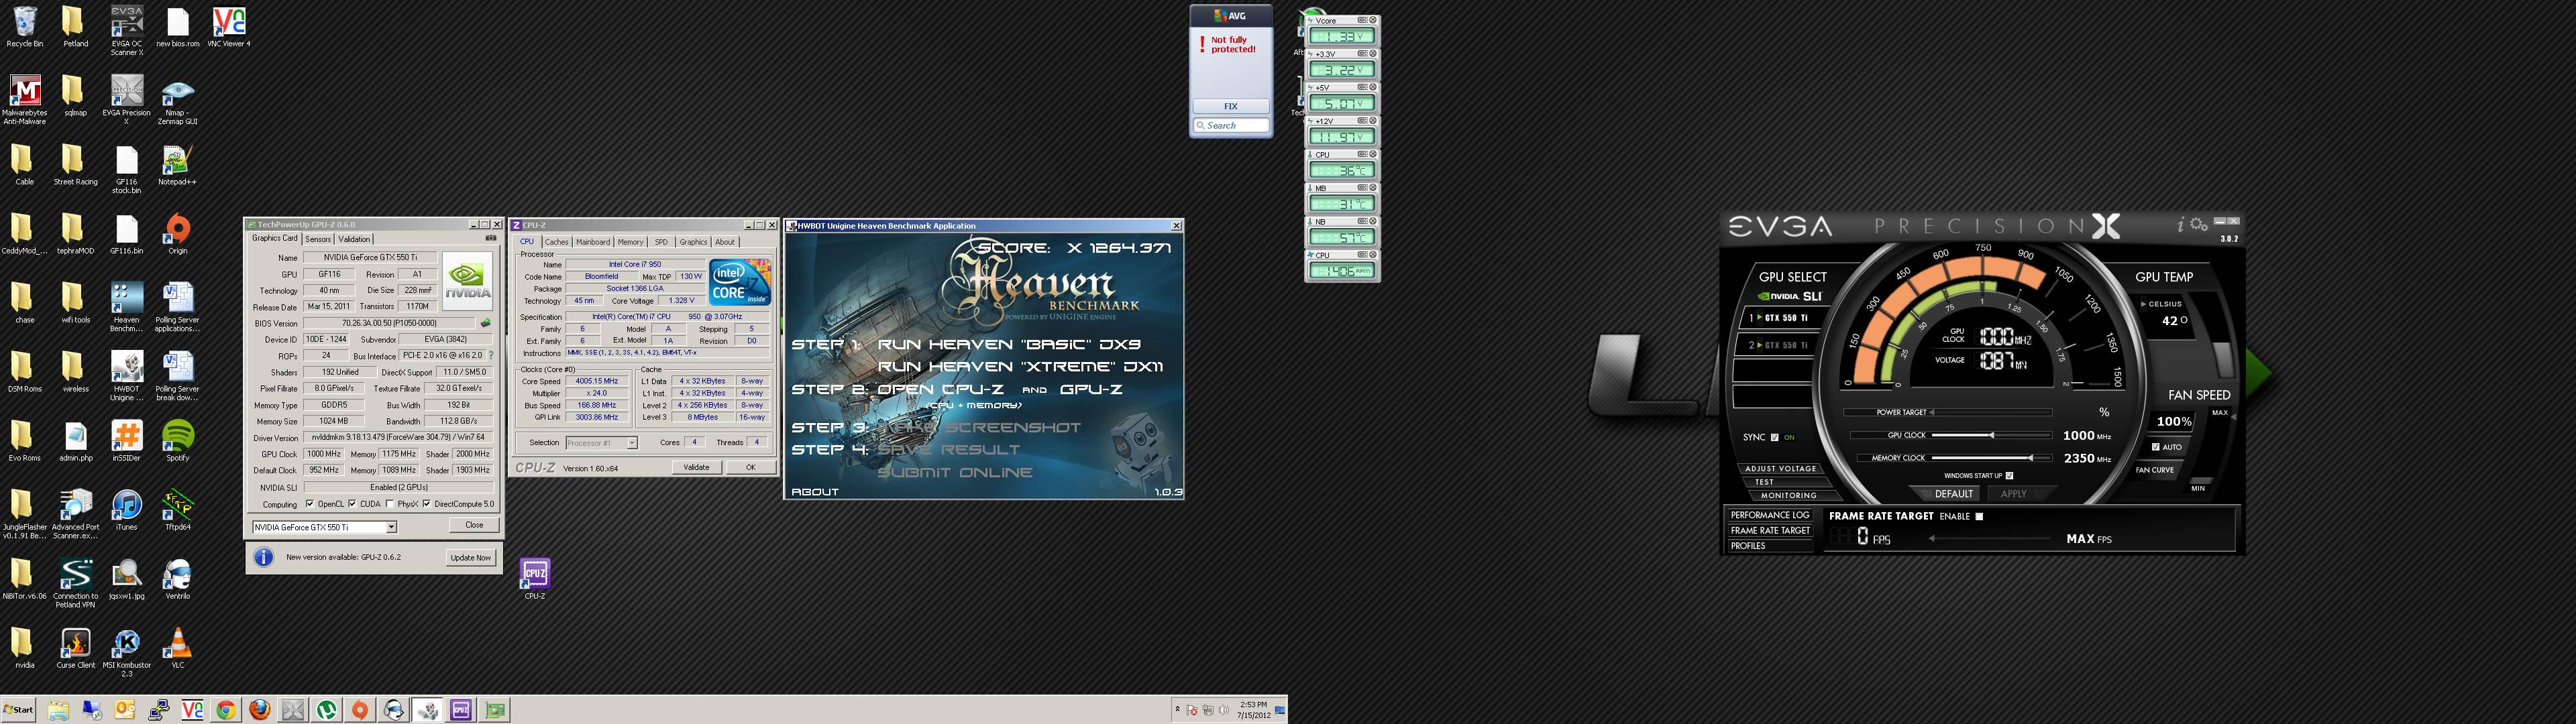Open the Notepad++ desktop icon

tap(178, 165)
